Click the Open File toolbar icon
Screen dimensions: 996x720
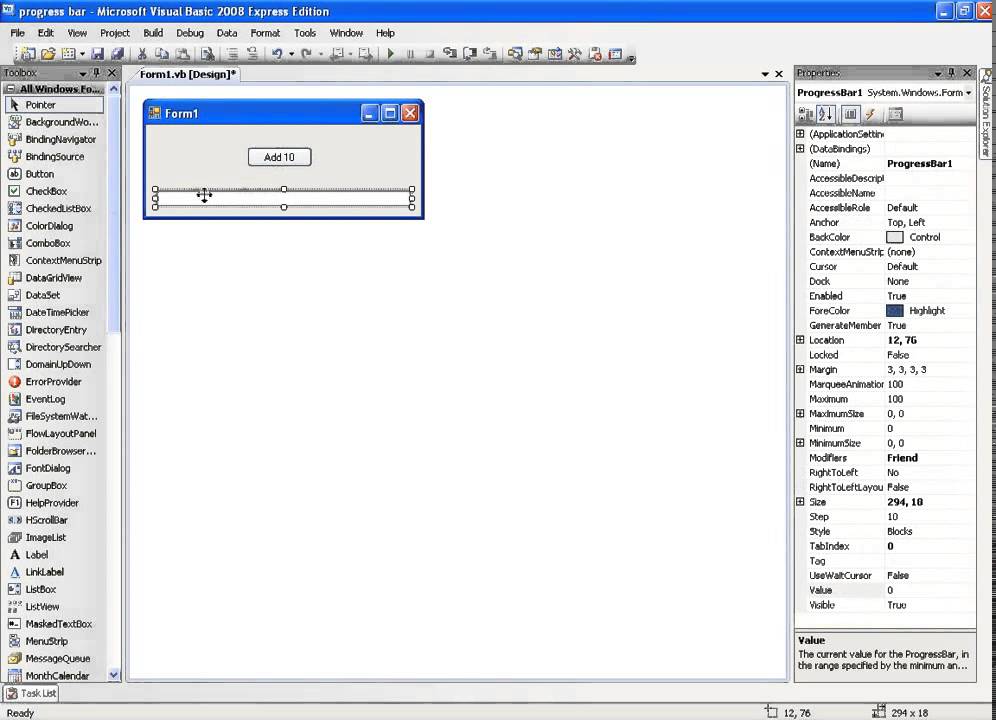[x=48, y=54]
